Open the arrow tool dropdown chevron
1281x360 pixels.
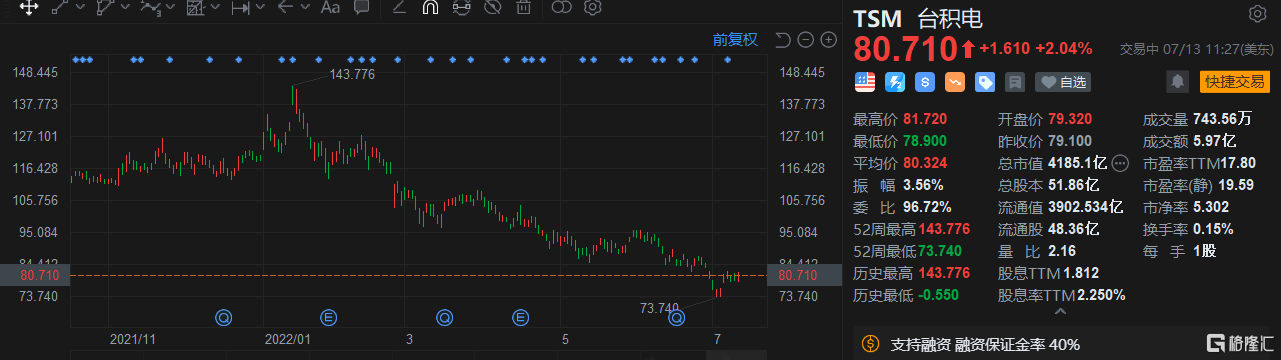click(x=305, y=8)
